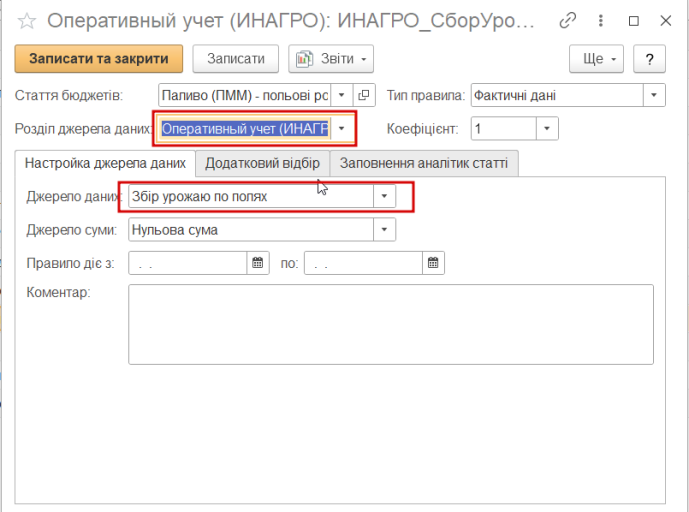The width and height of the screenshot is (689, 512).
Task: Open the Ще more-actions menu
Action: 596,58
